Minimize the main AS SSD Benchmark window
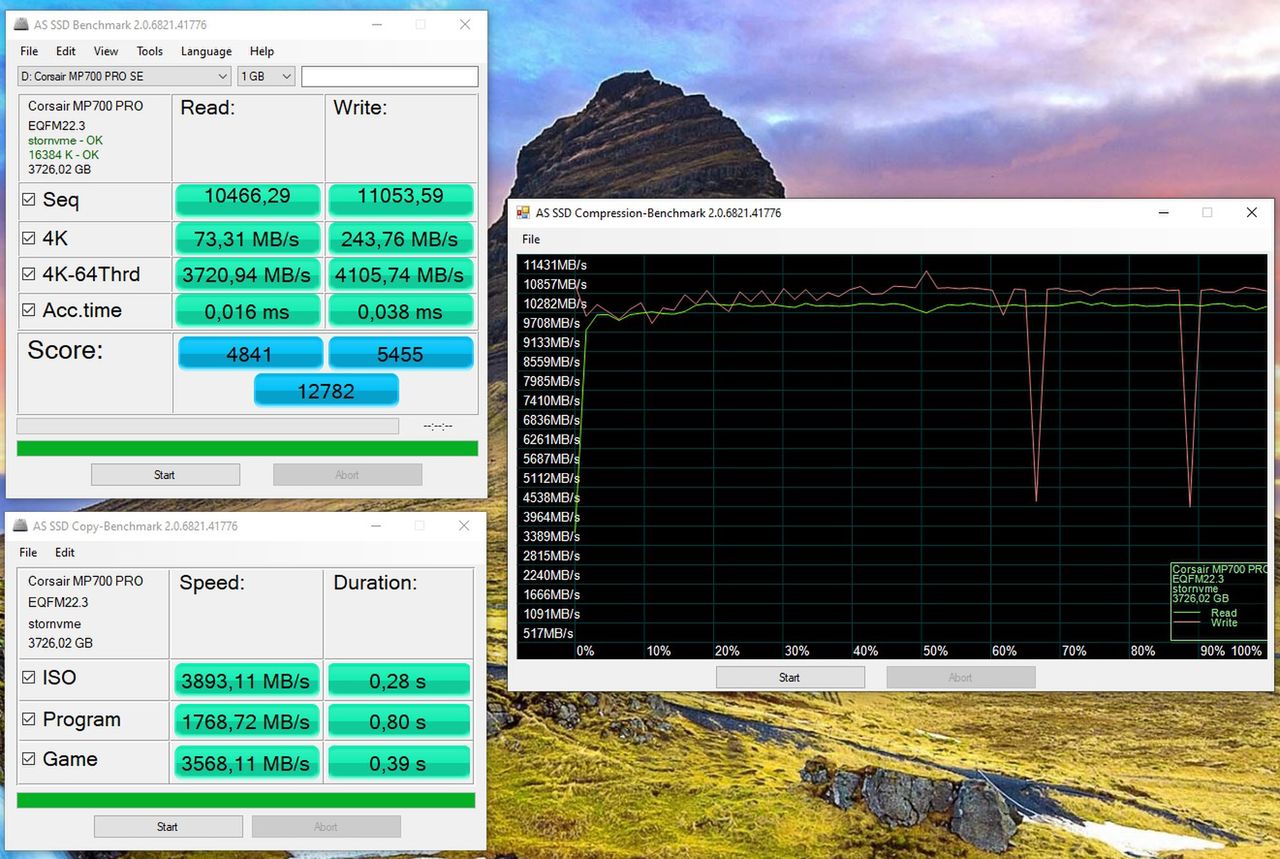The width and height of the screenshot is (1280, 859). tap(377, 24)
